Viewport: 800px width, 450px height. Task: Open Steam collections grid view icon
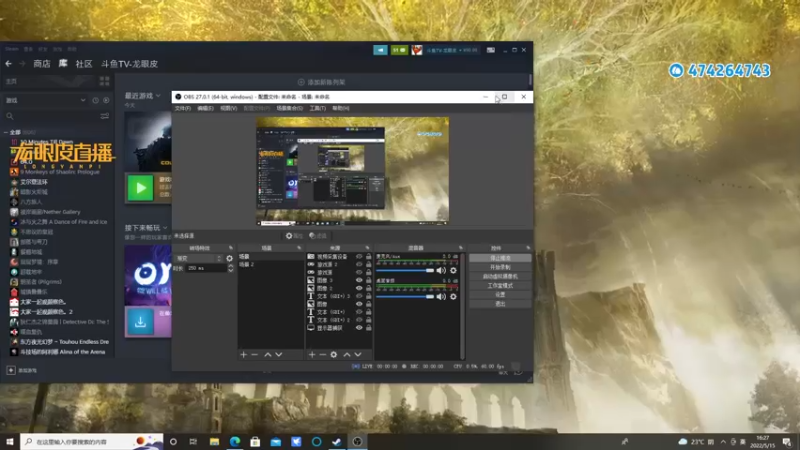105,81
